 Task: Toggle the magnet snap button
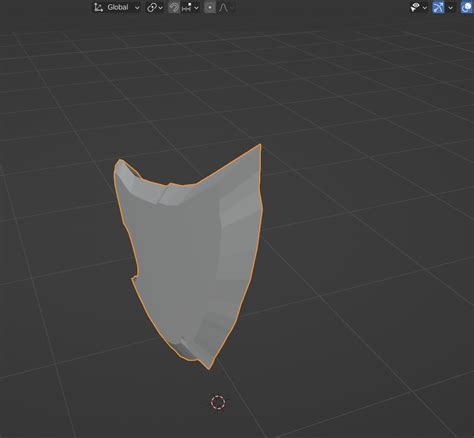click(x=174, y=7)
